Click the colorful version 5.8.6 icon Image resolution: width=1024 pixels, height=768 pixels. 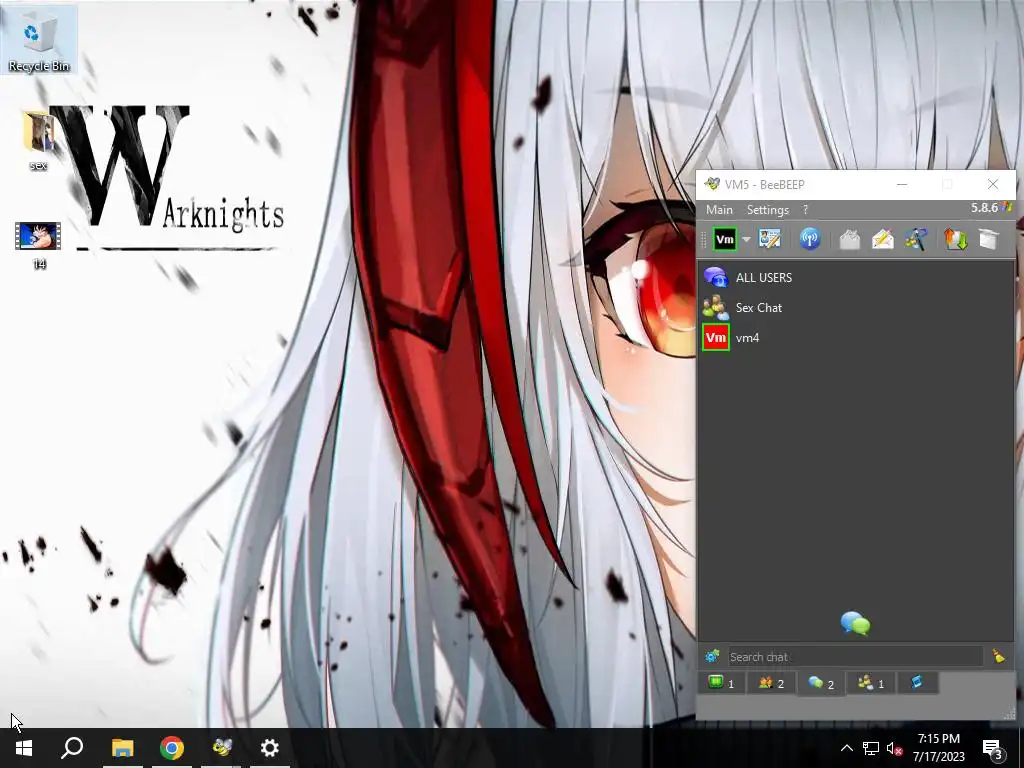click(x=1006, y=207)
